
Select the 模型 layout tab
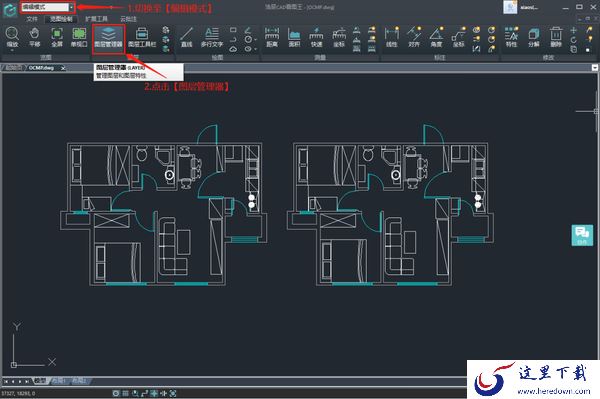39,381
